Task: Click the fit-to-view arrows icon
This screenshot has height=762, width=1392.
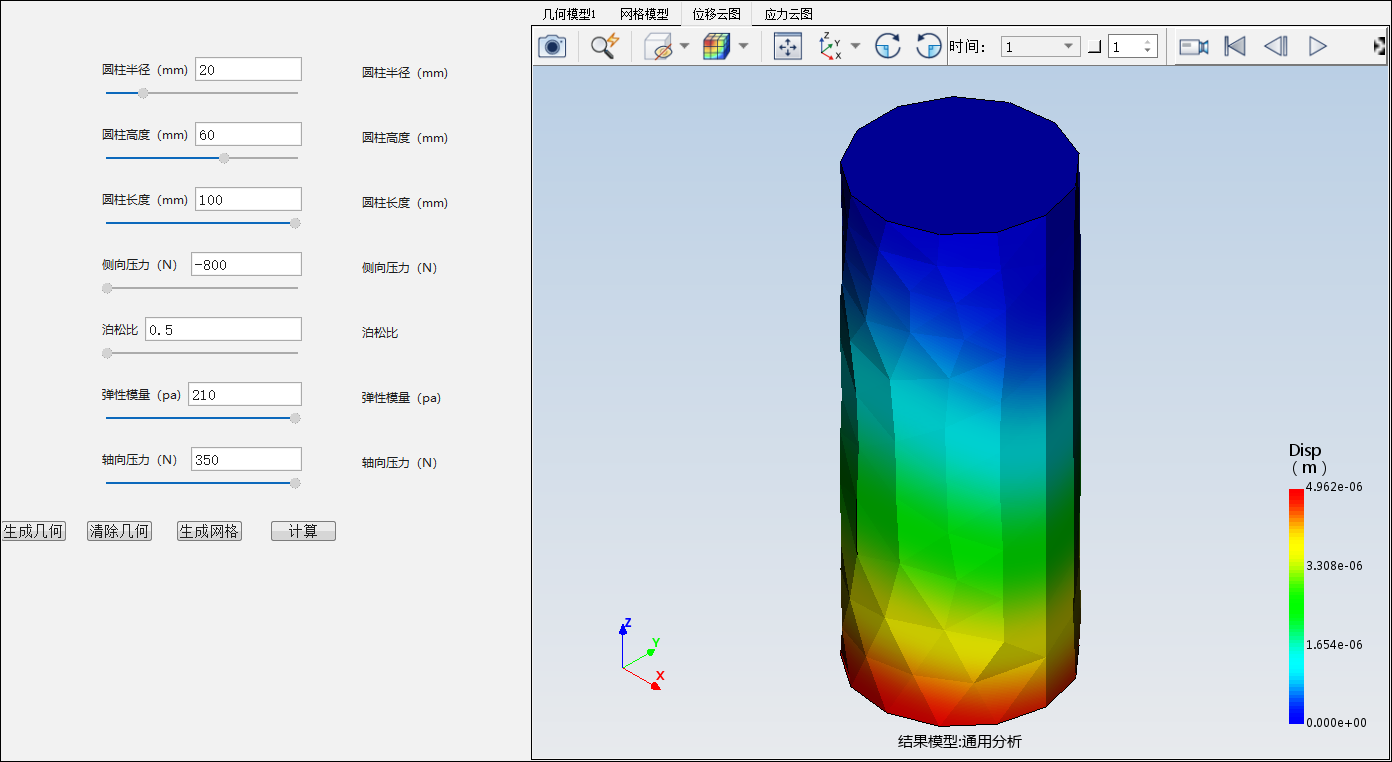Action: 788,46
